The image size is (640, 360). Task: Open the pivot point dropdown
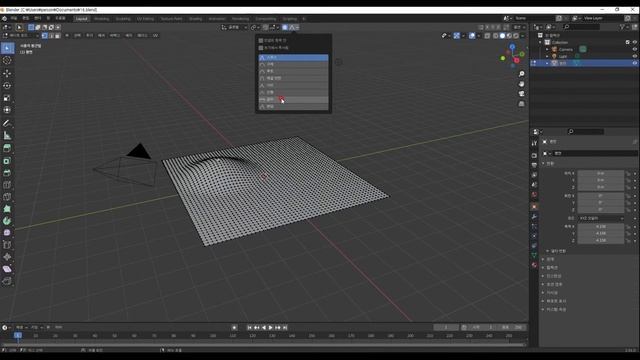[x=254, y=27]
